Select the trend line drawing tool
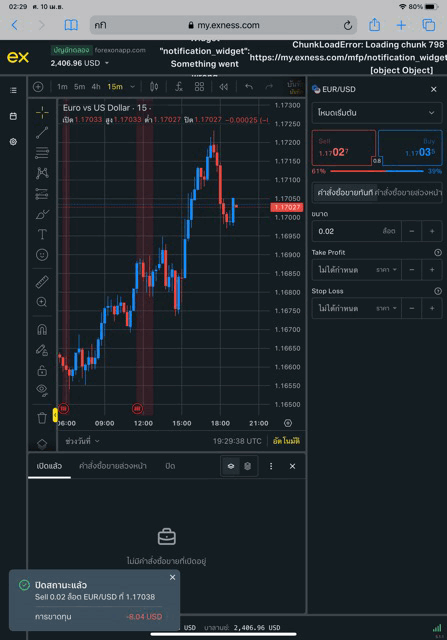This screenshot has width=447, height=640. [42, 132]
